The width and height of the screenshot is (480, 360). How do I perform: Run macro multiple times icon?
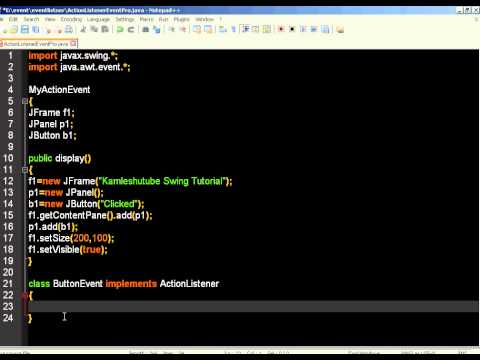pyautogui.click(x=314, y=30)
